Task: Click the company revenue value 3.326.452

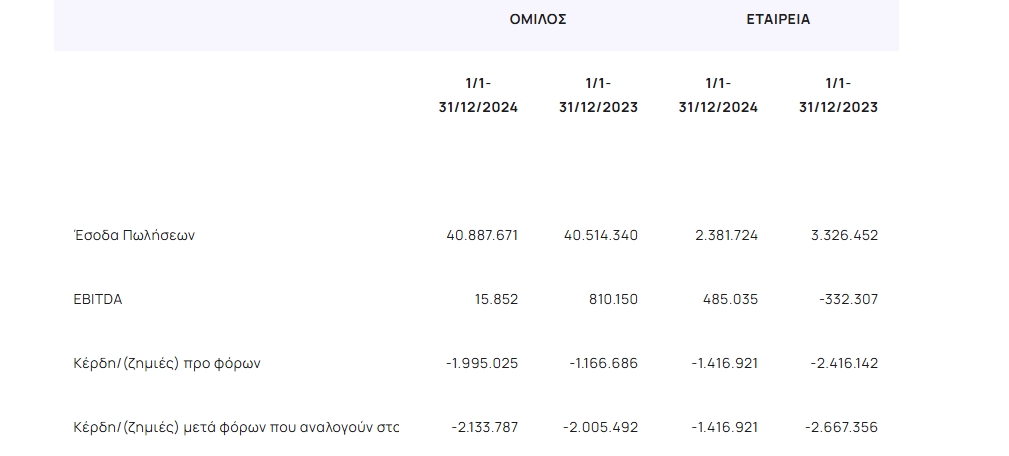Action: [x=844, y=235]
